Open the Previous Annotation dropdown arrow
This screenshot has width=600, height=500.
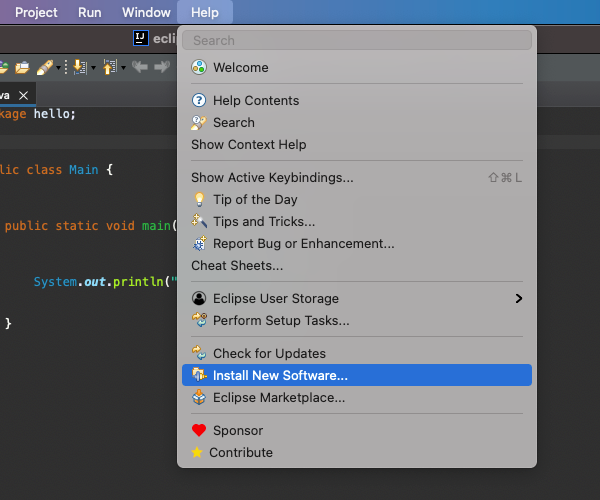[x=122, y=68]
